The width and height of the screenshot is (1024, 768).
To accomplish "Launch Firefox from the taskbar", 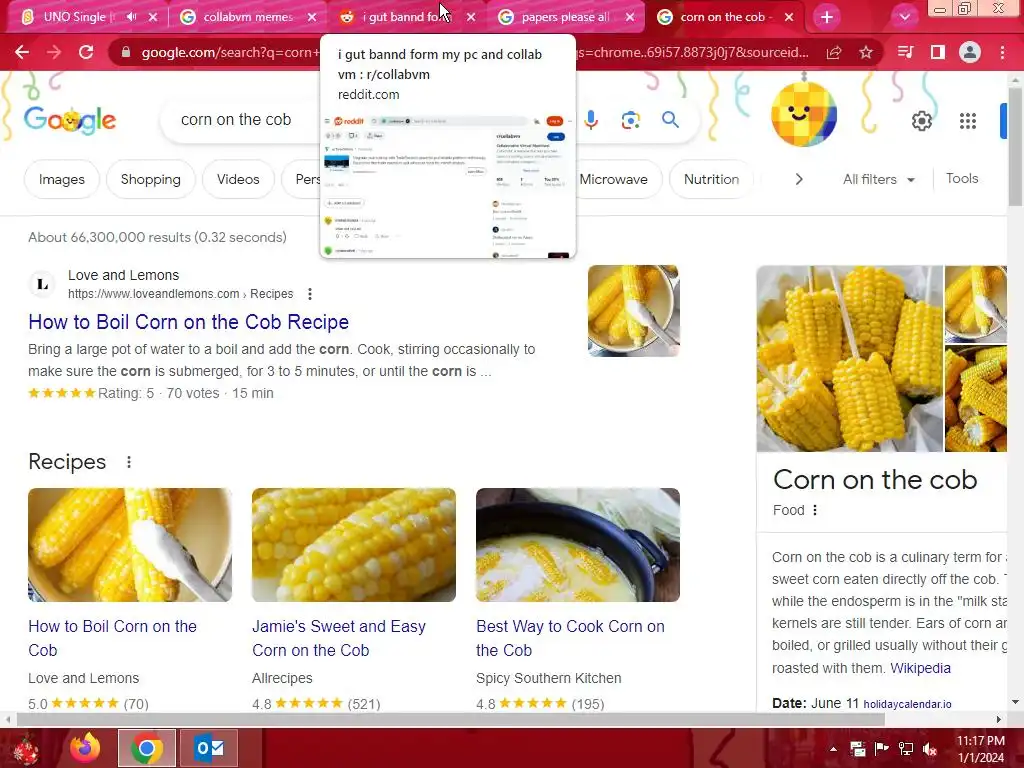I will [86, 748].
